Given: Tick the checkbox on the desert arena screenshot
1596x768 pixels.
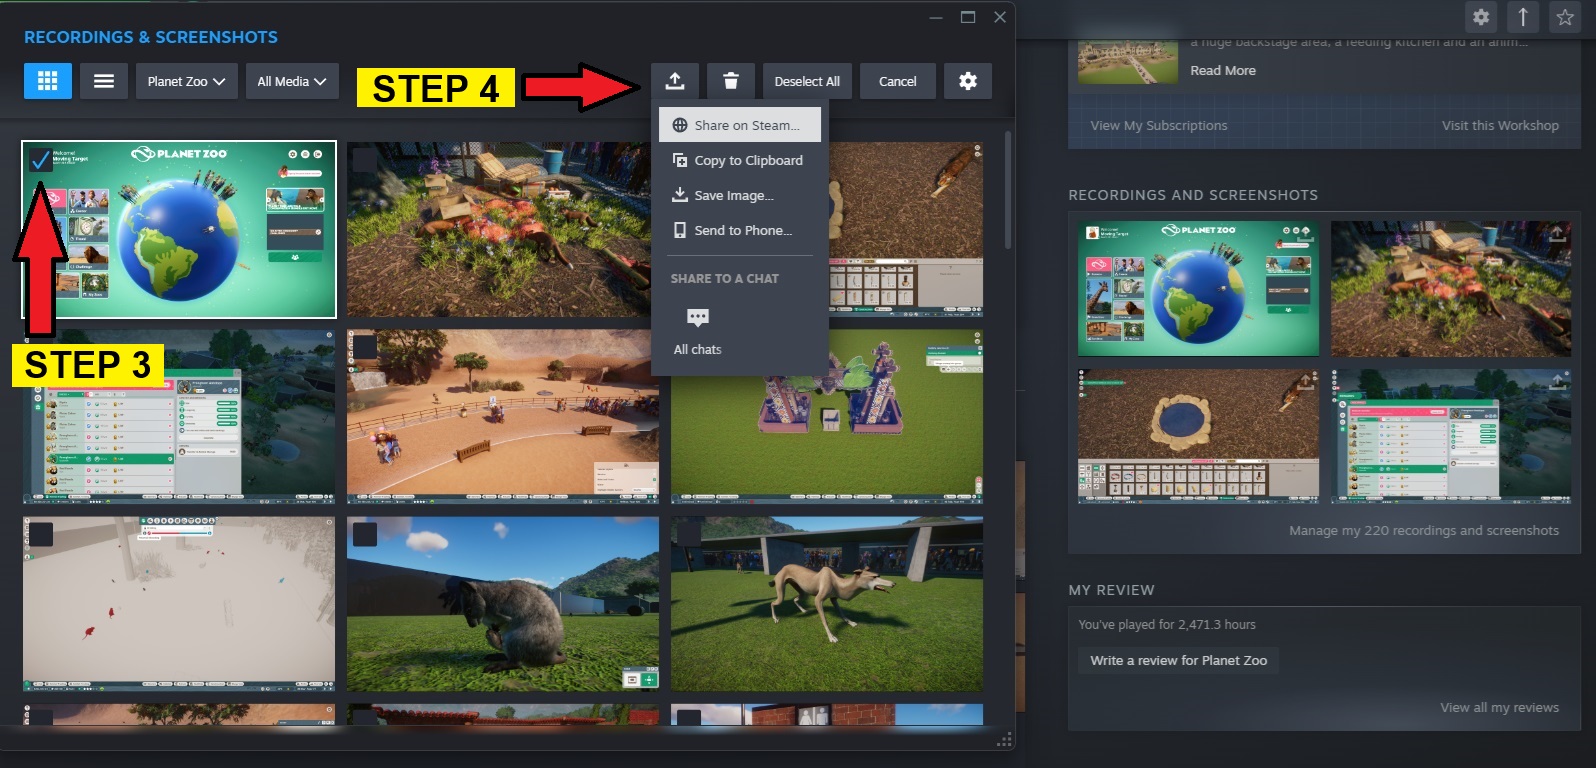Looking at the screenshot, I should pos(365,346).
